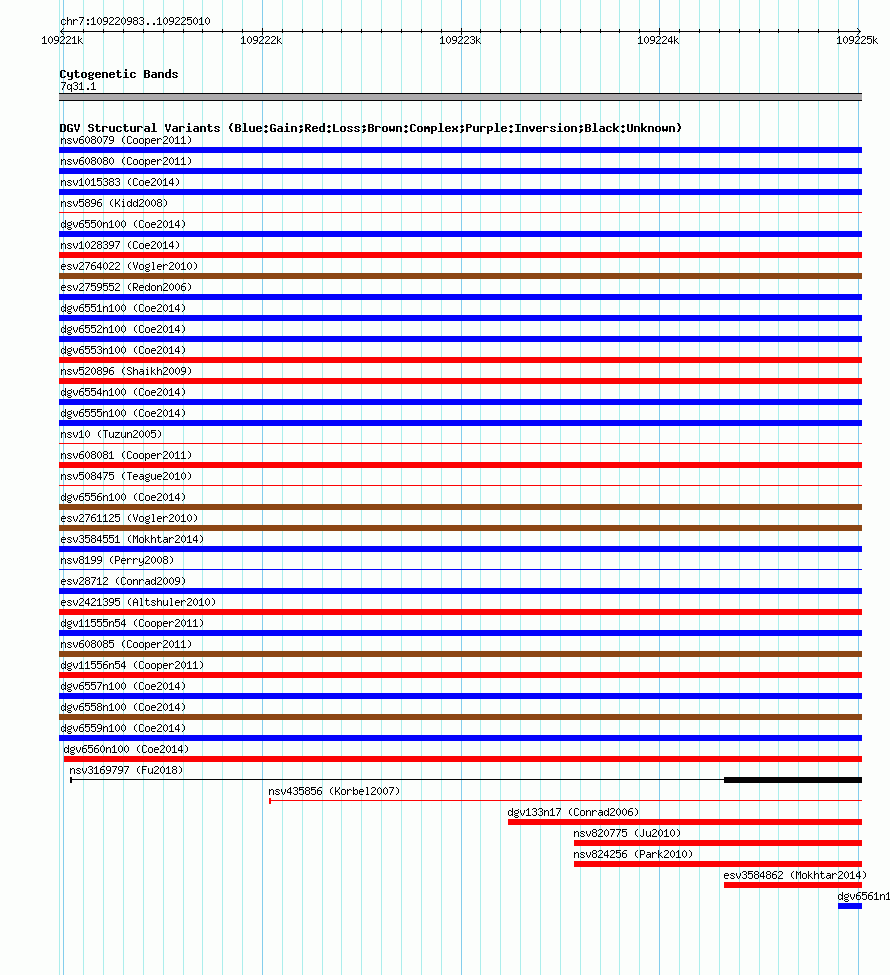Click nsv824256 (Park2010) label

click(x=633, y=854)
